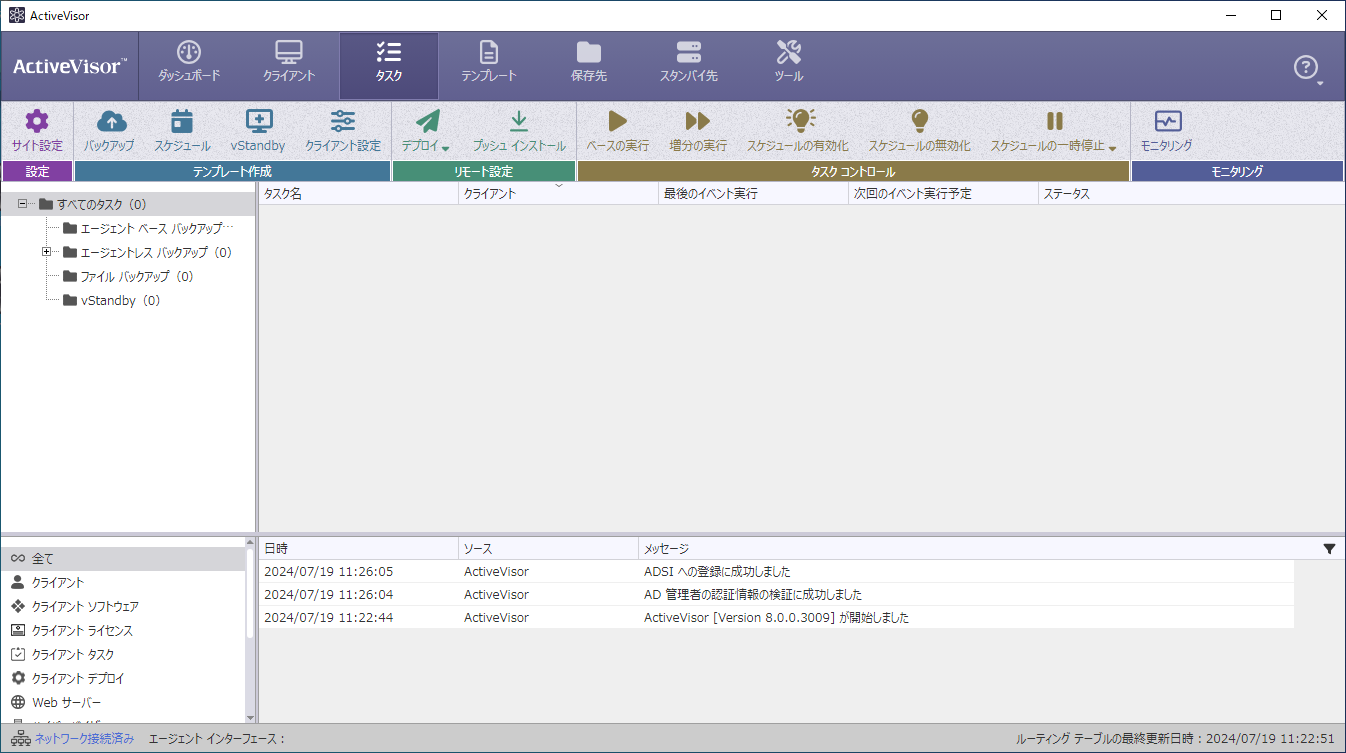The width and height of the screenshot is (1346, 753).
Task: Click the log filter funnel icon
Action: (1329, 548)
